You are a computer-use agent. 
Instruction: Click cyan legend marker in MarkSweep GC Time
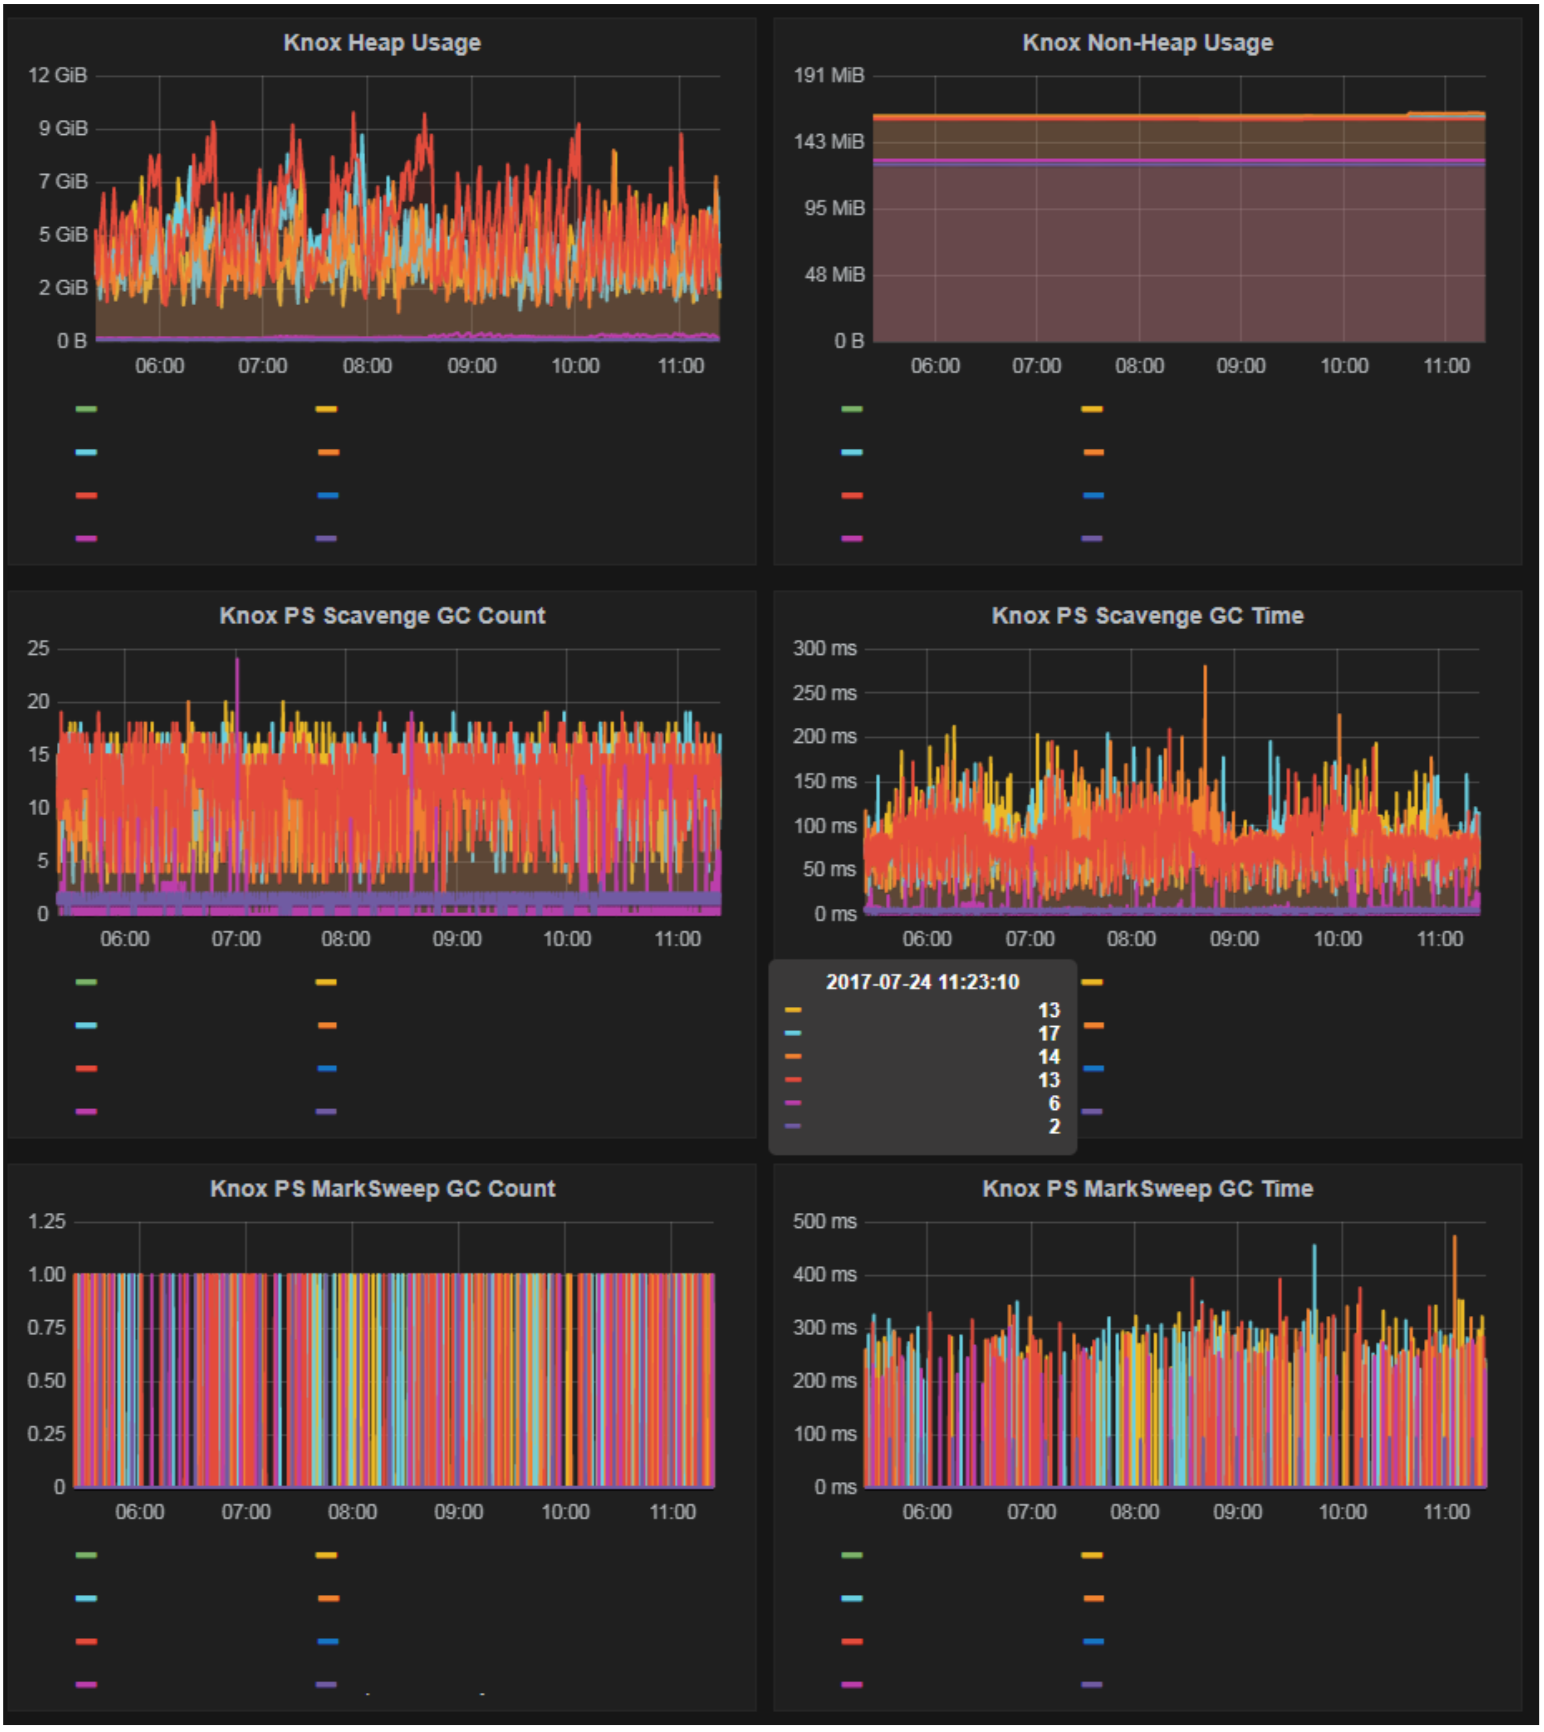coord(852,1598)
